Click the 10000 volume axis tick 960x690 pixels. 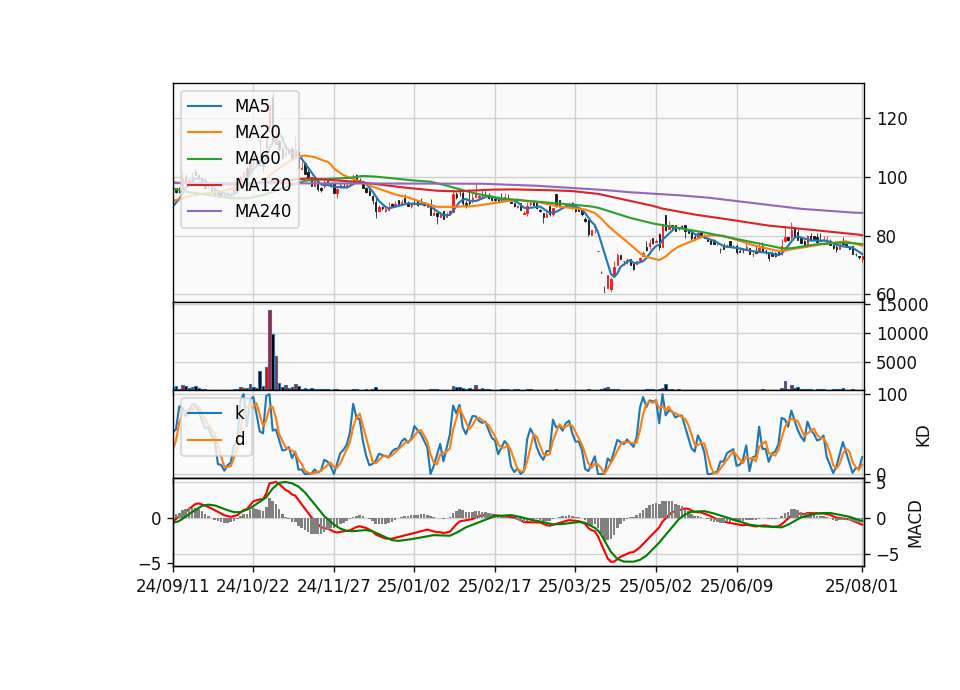pyautogui.click(x=902, y=334)
